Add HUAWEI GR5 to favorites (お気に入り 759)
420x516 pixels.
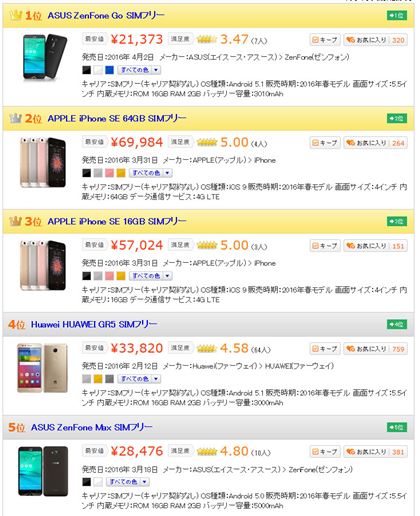tap(375, 349)
